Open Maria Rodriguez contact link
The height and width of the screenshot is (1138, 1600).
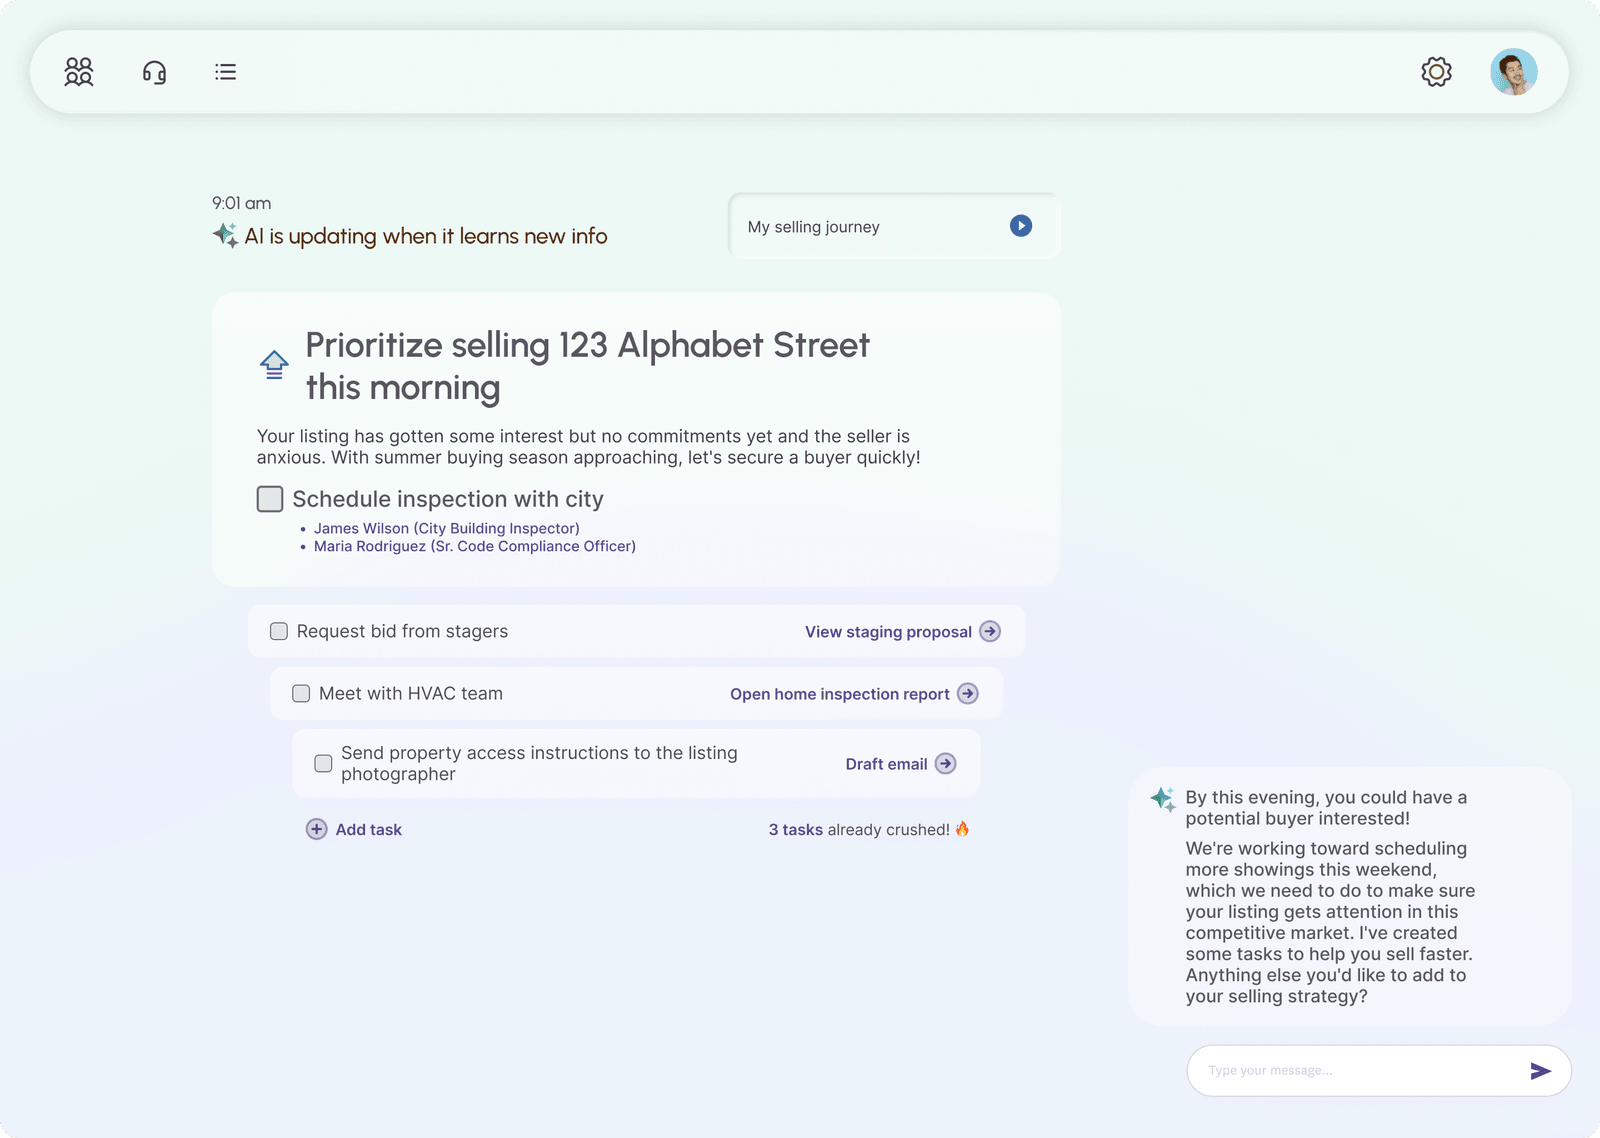[475, 546]
